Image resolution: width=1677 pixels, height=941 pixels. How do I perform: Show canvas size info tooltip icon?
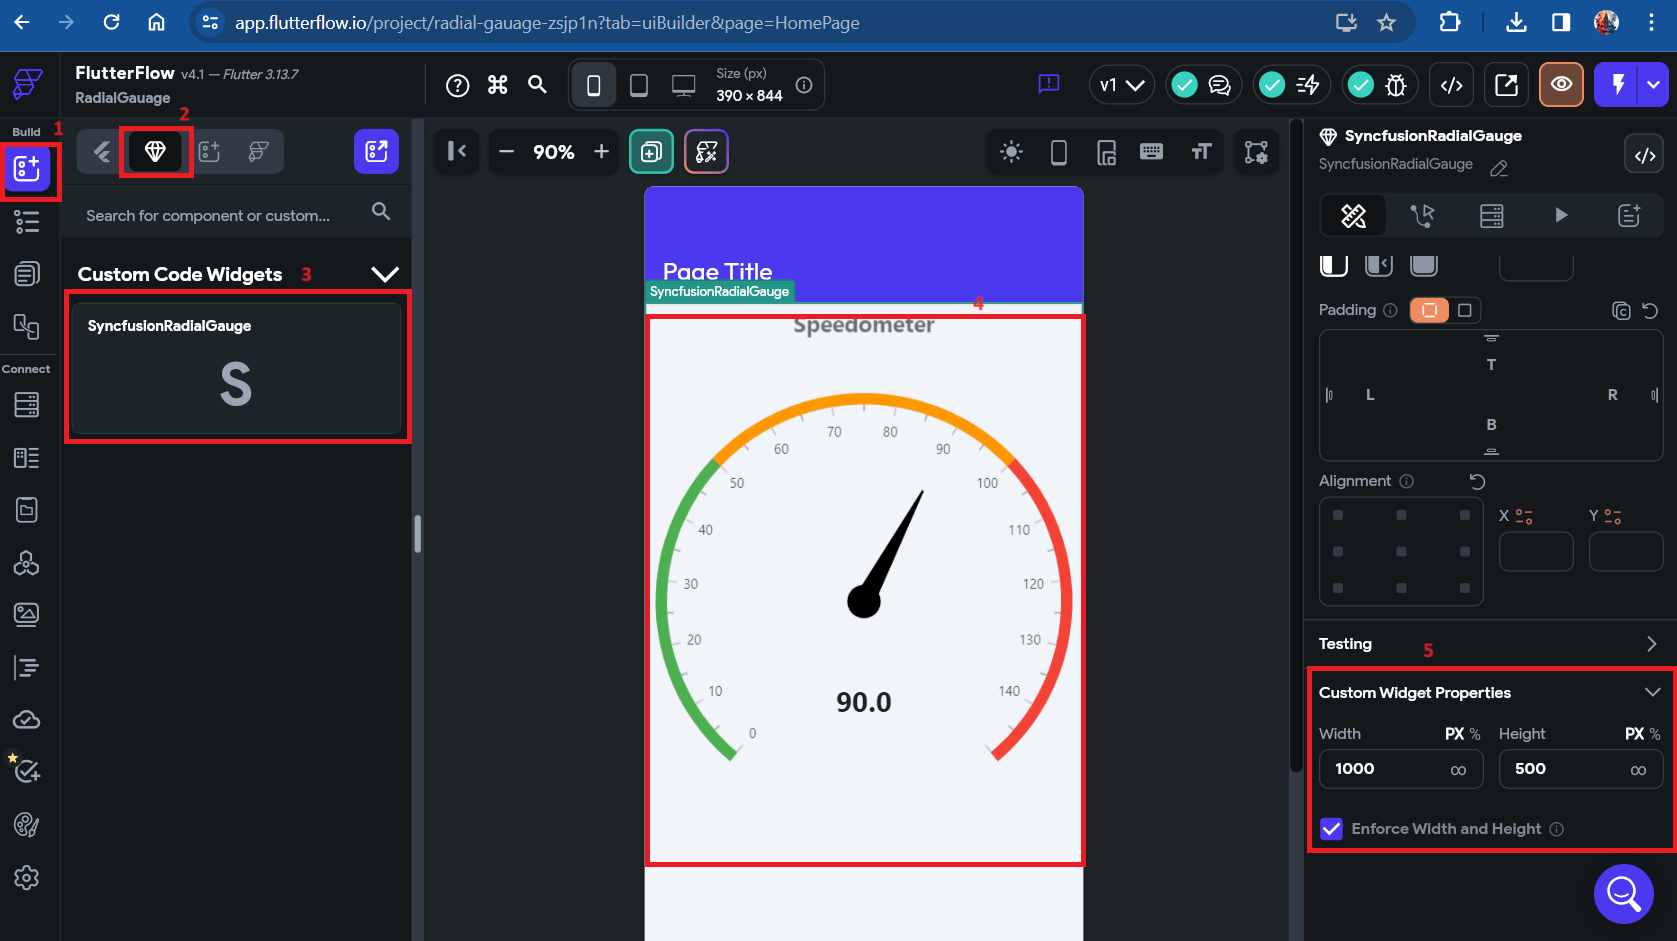point(804,85)
